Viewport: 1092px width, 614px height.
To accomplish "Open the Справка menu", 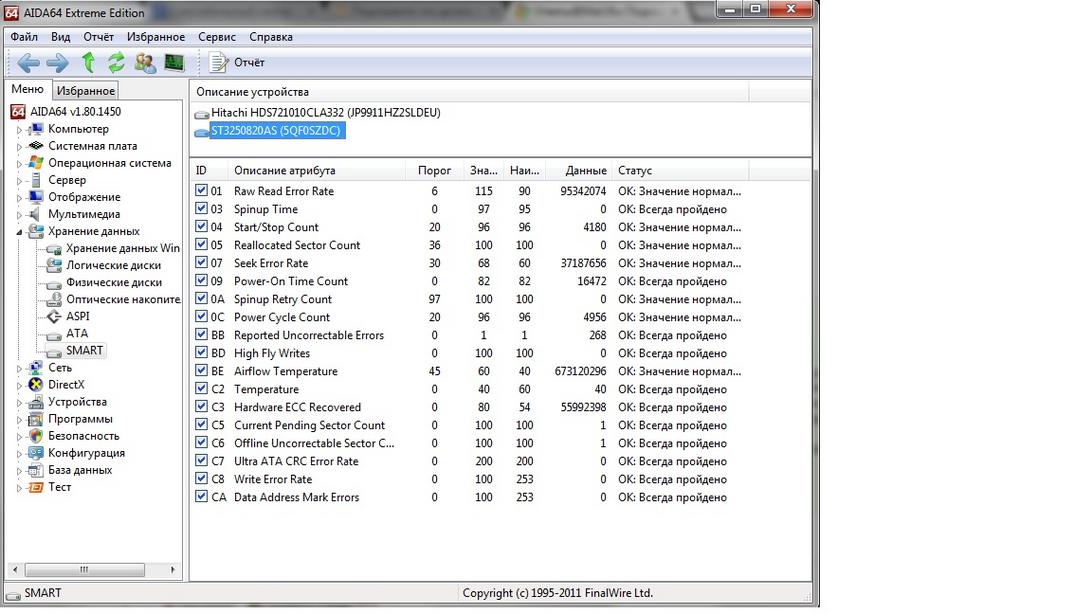I will (x=271, y=37).
